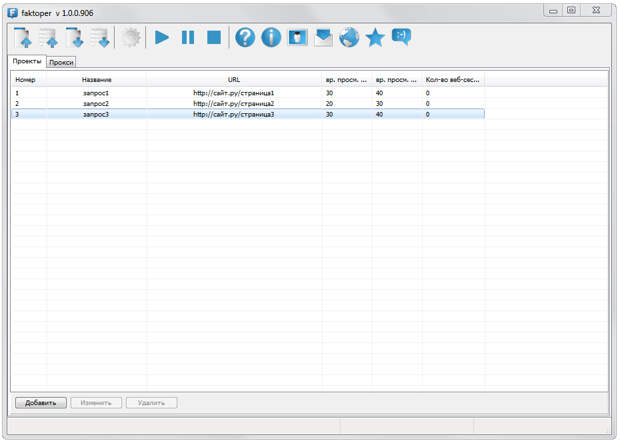Sort by the Название column header
This screenshot has height=443, width=620.
[96, 79]
